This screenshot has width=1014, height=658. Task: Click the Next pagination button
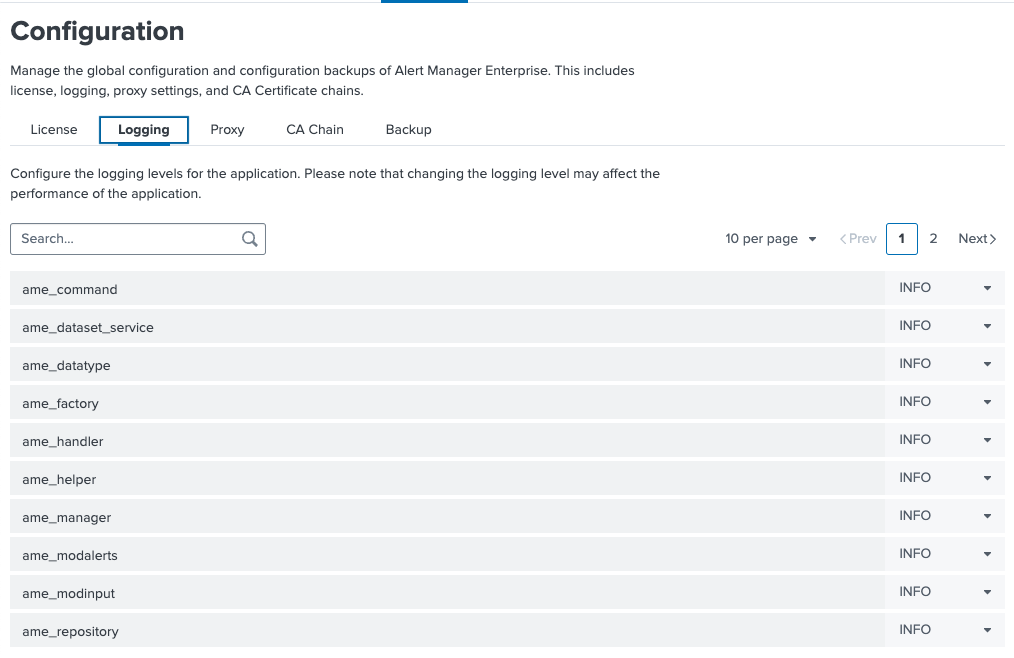point(976,239)
